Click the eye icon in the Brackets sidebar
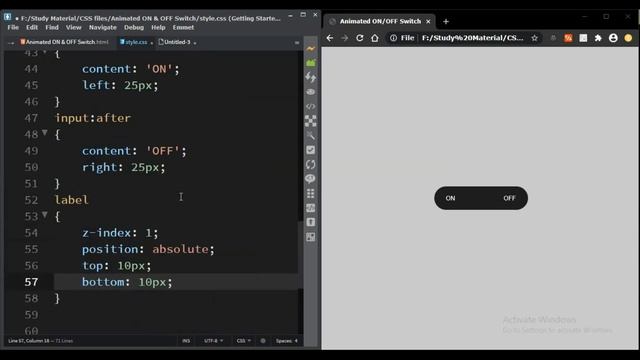This screenshot has width=640, height=360. click(311, 92)
